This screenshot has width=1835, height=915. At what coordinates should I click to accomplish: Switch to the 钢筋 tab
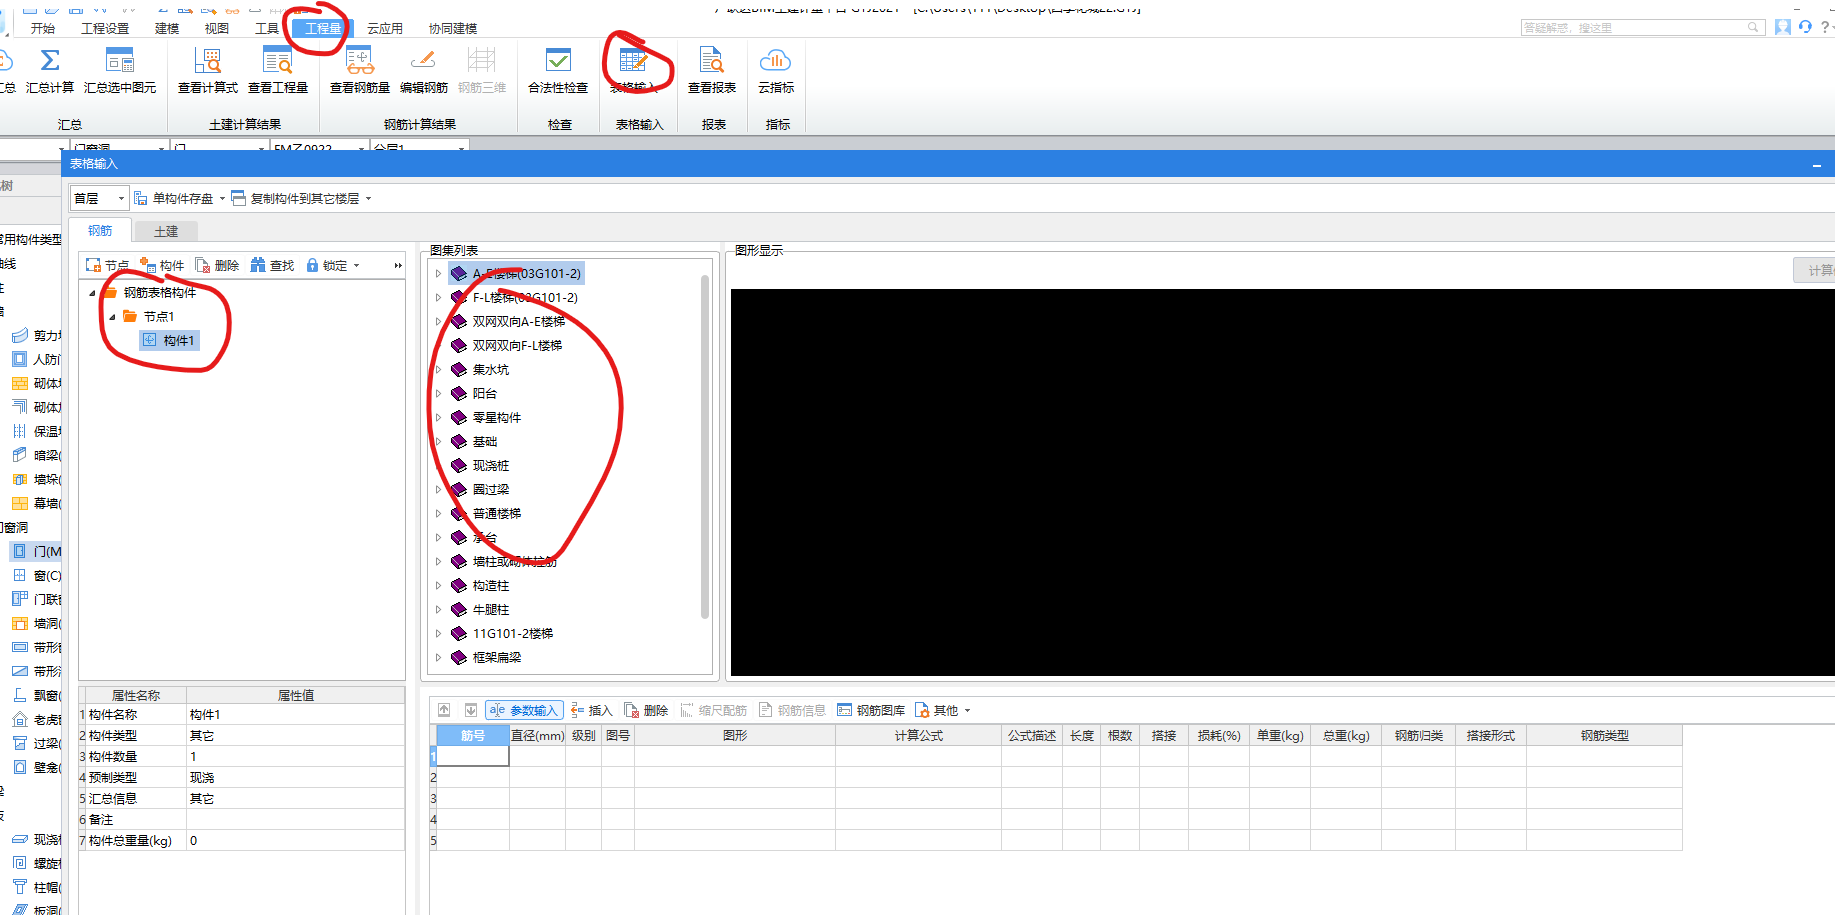(100, 230)
